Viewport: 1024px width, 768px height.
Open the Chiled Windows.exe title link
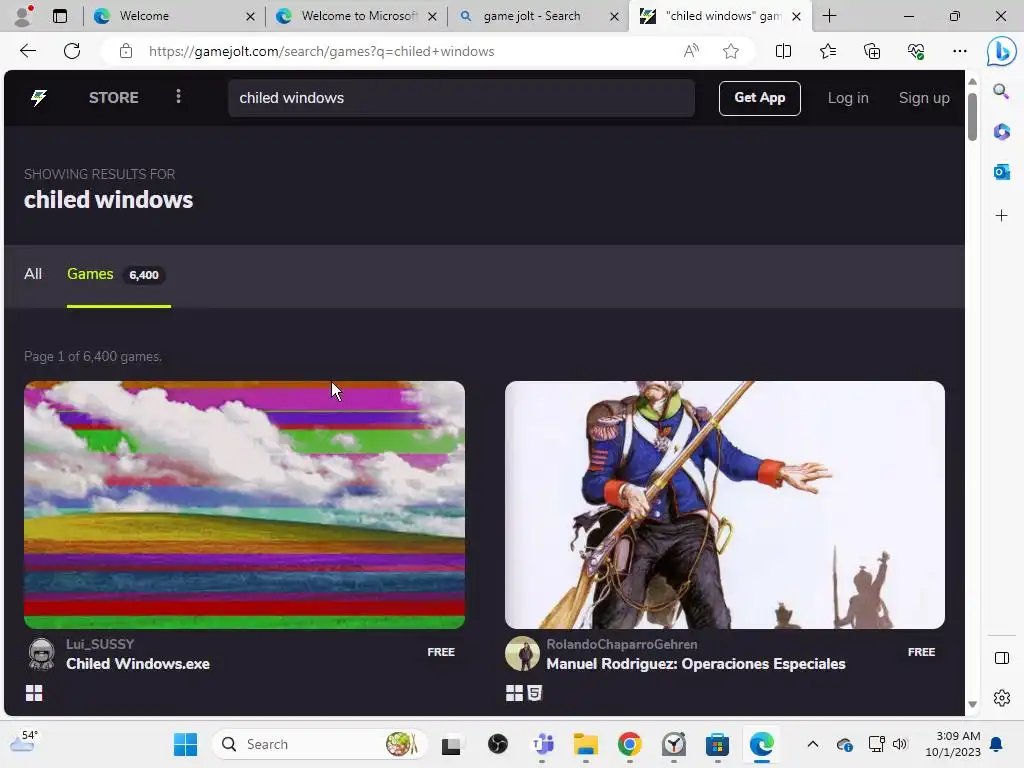coord(138,664)
